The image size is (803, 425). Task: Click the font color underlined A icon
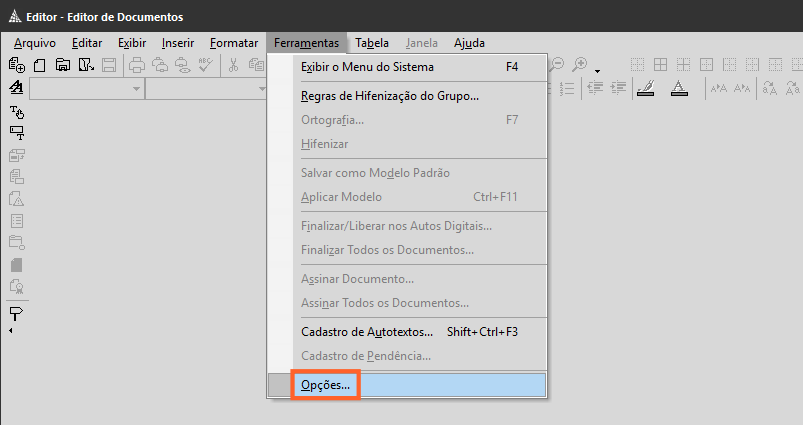click(x=679, y=88)
